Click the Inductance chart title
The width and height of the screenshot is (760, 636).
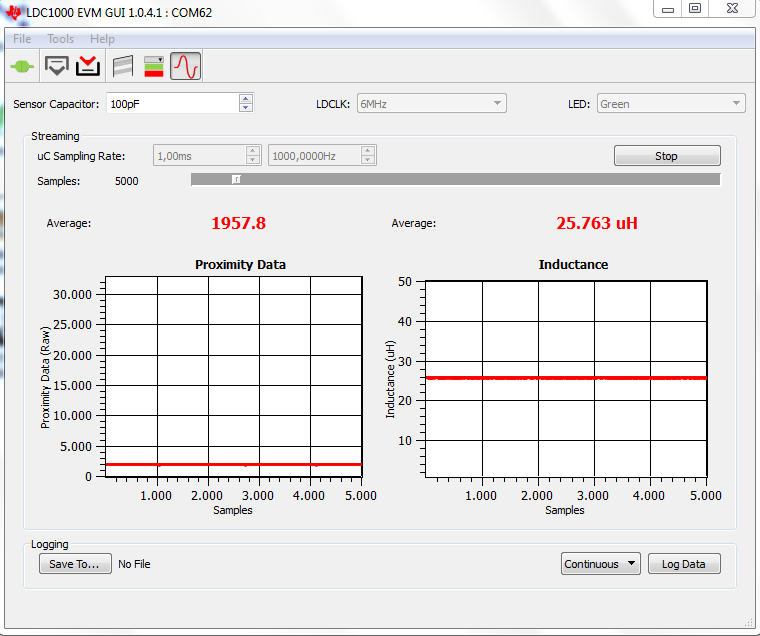(573, 265)
